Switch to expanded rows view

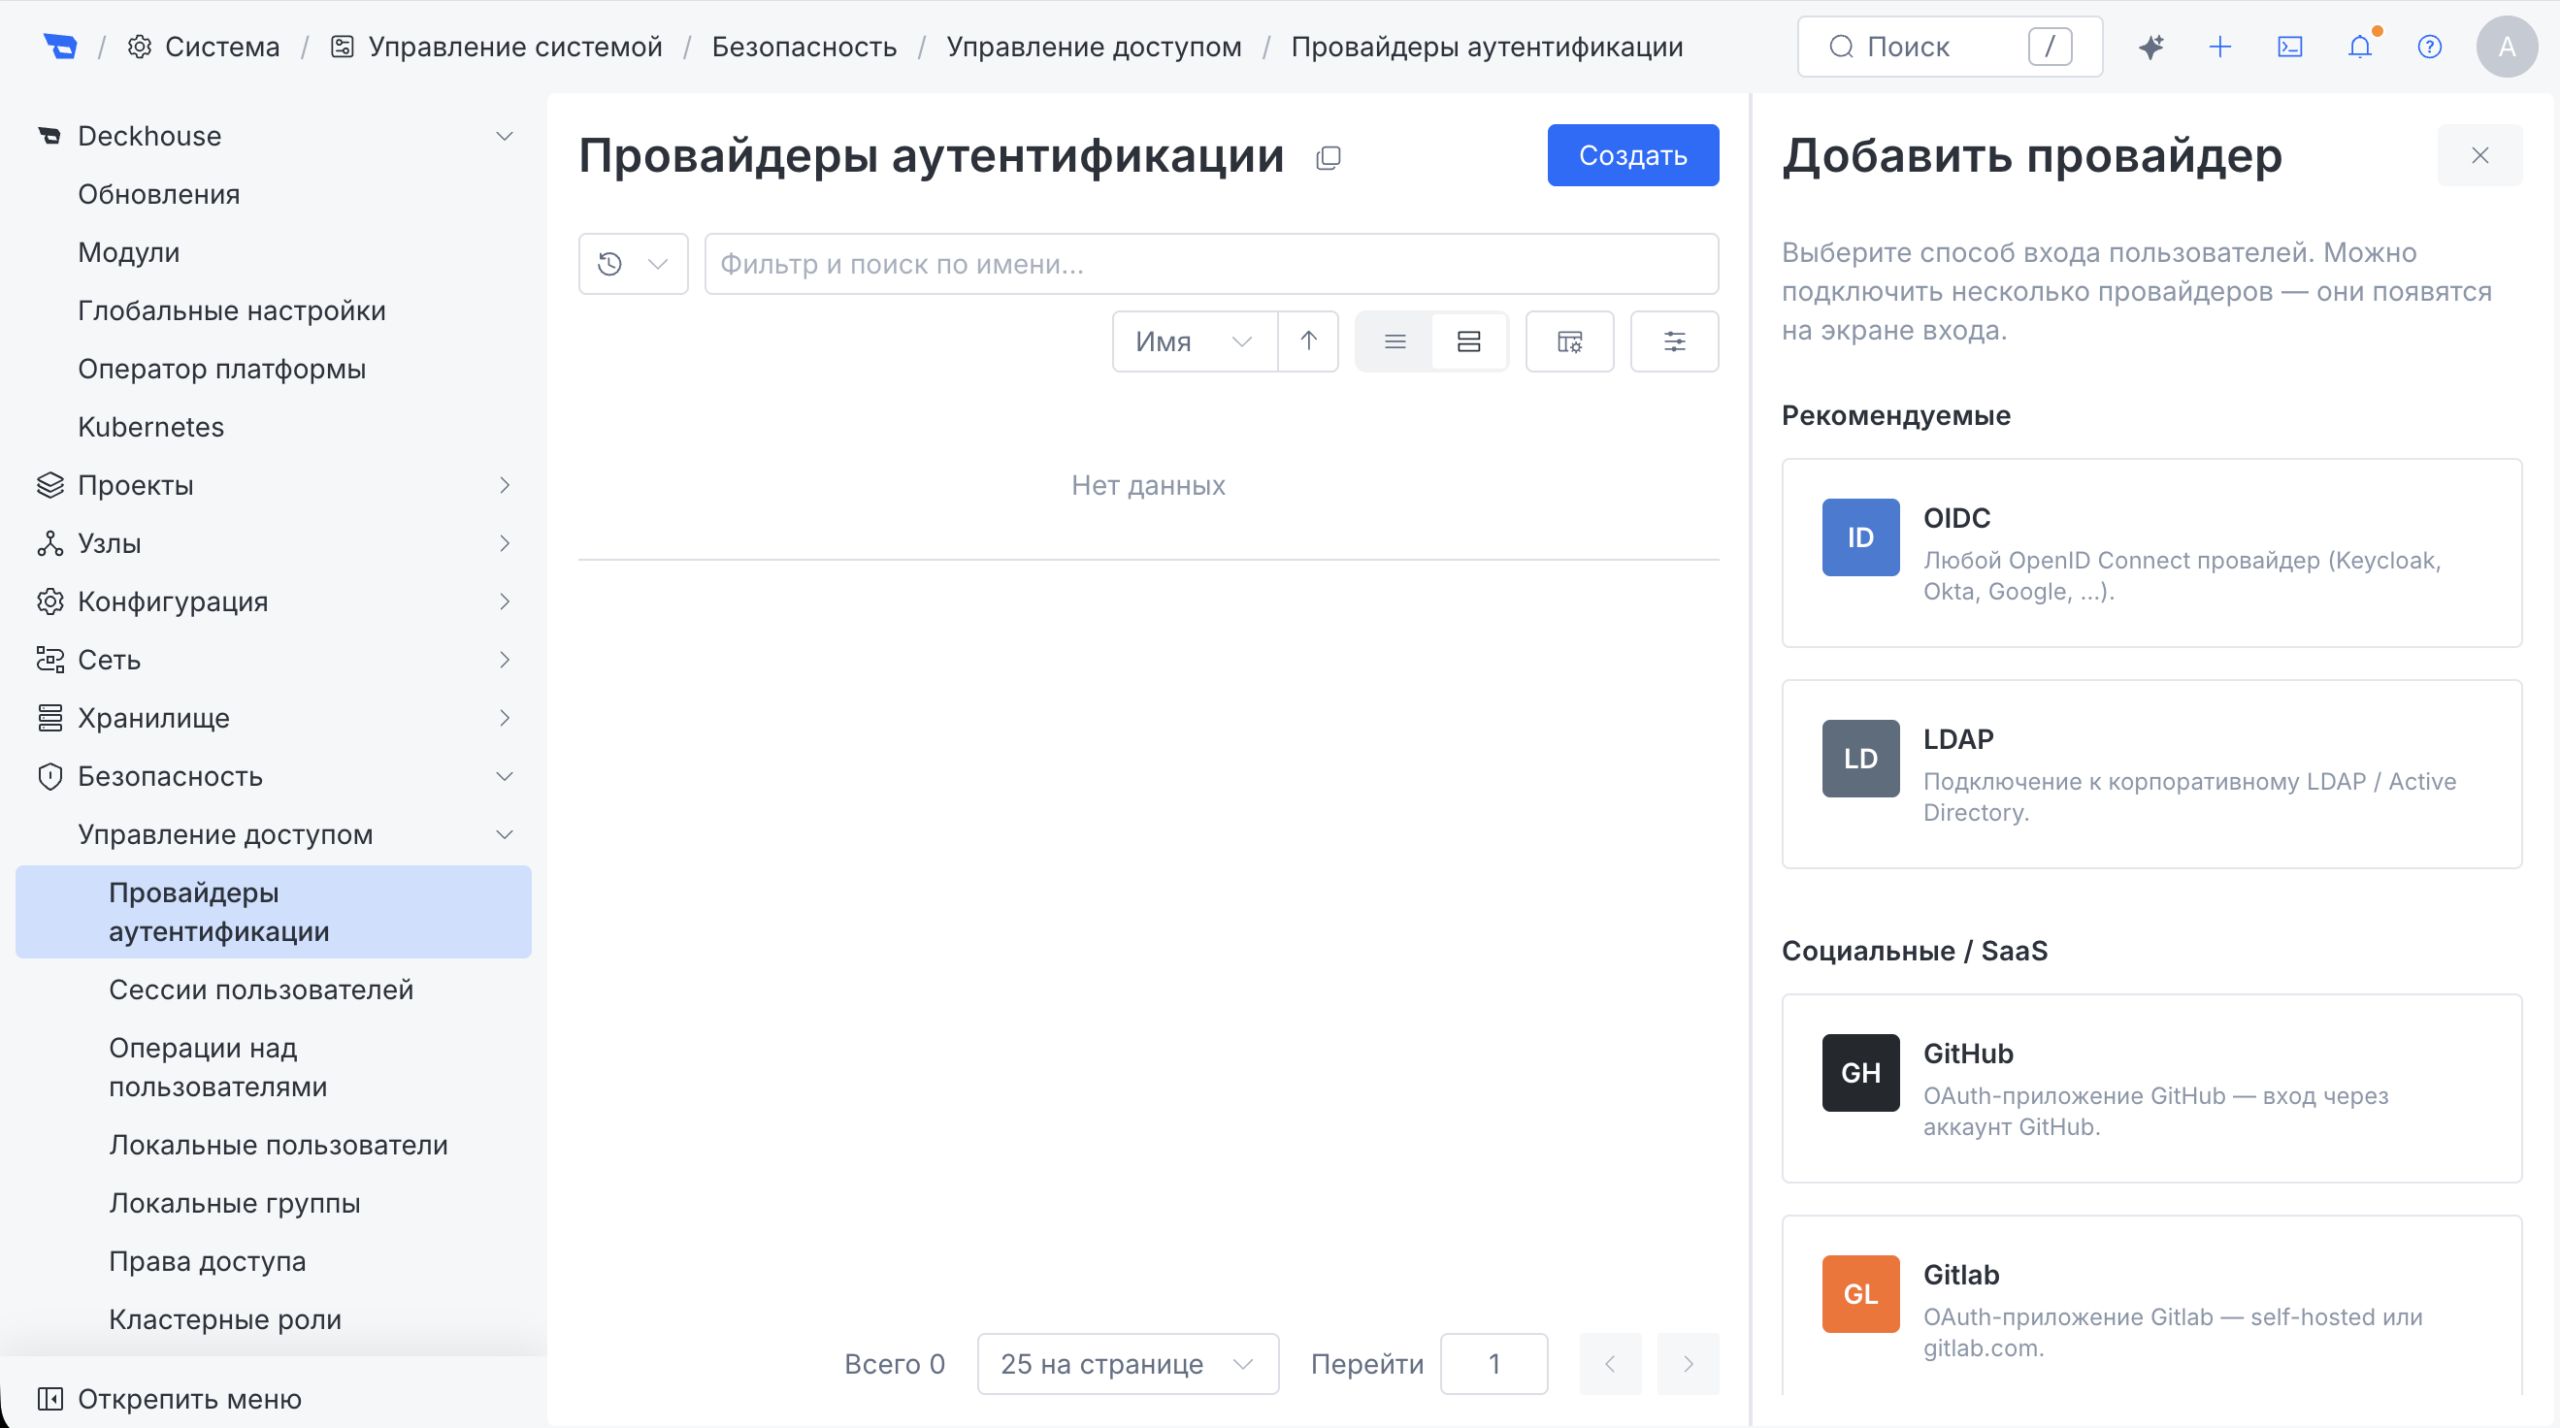point(1468,341)
